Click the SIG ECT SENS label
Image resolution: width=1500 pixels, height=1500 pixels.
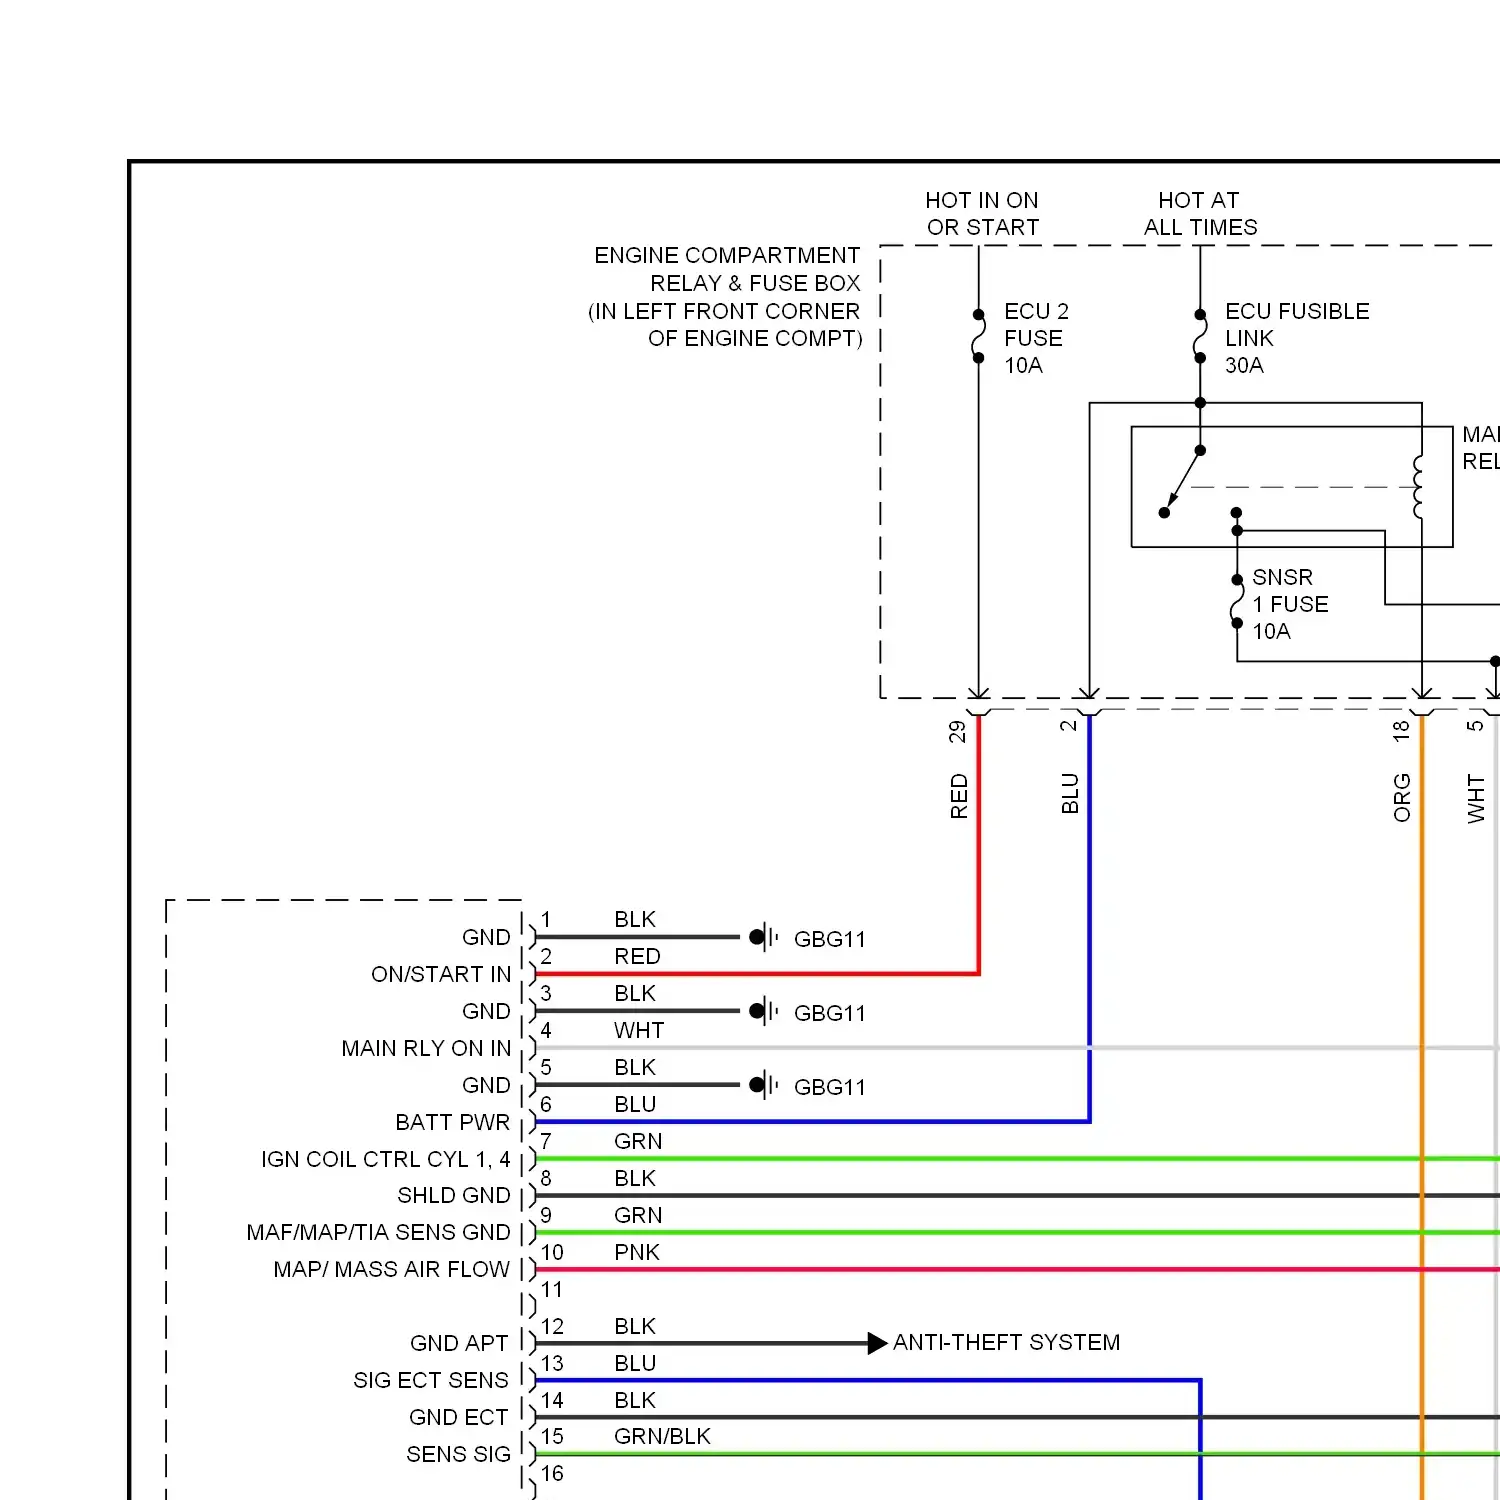(x=431, y=1380)
